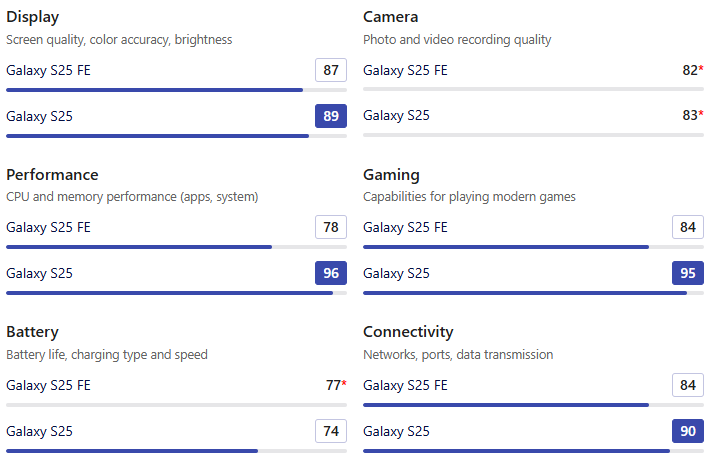711x465 pixels.
Task: Click Galaxy S25 FE label under Gaming
Action: [405, 227]
